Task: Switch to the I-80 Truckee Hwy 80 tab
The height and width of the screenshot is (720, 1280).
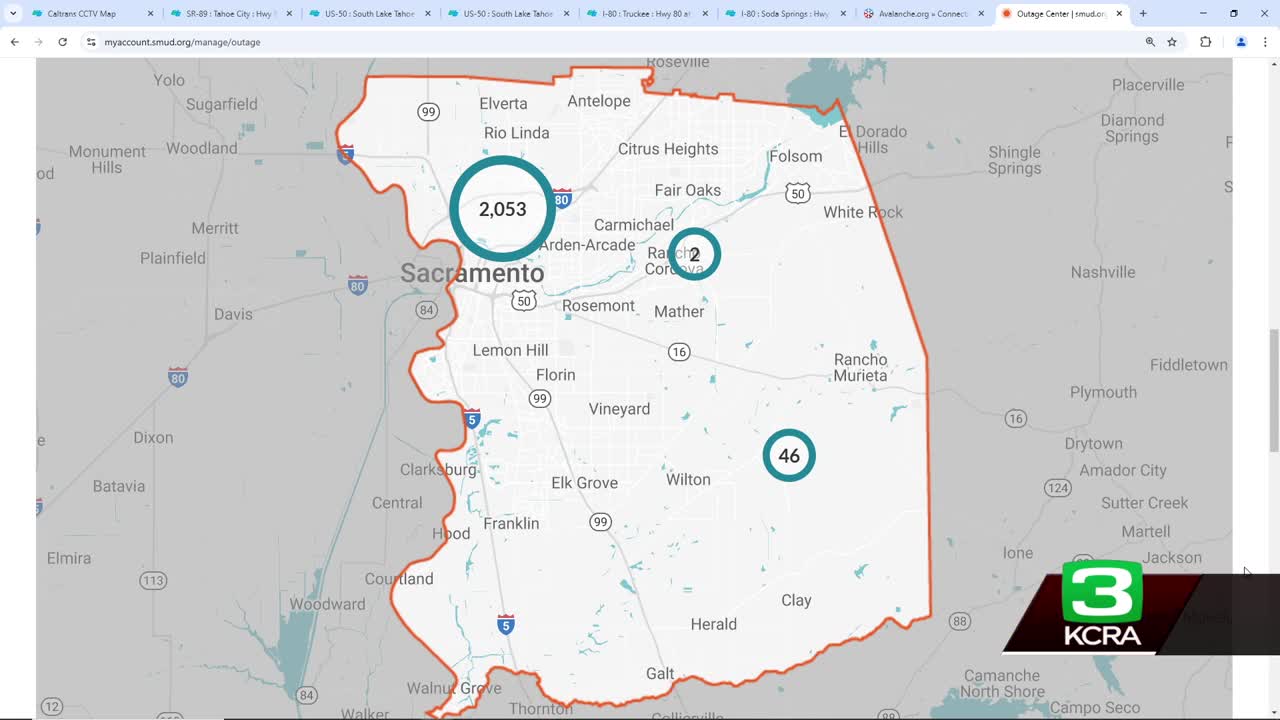Action: click(x=645, y=14)
